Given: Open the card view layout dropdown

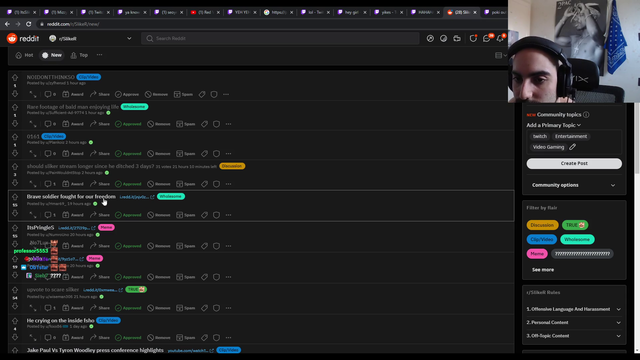Looking at the screenshot, I should (x=501, y=55).
